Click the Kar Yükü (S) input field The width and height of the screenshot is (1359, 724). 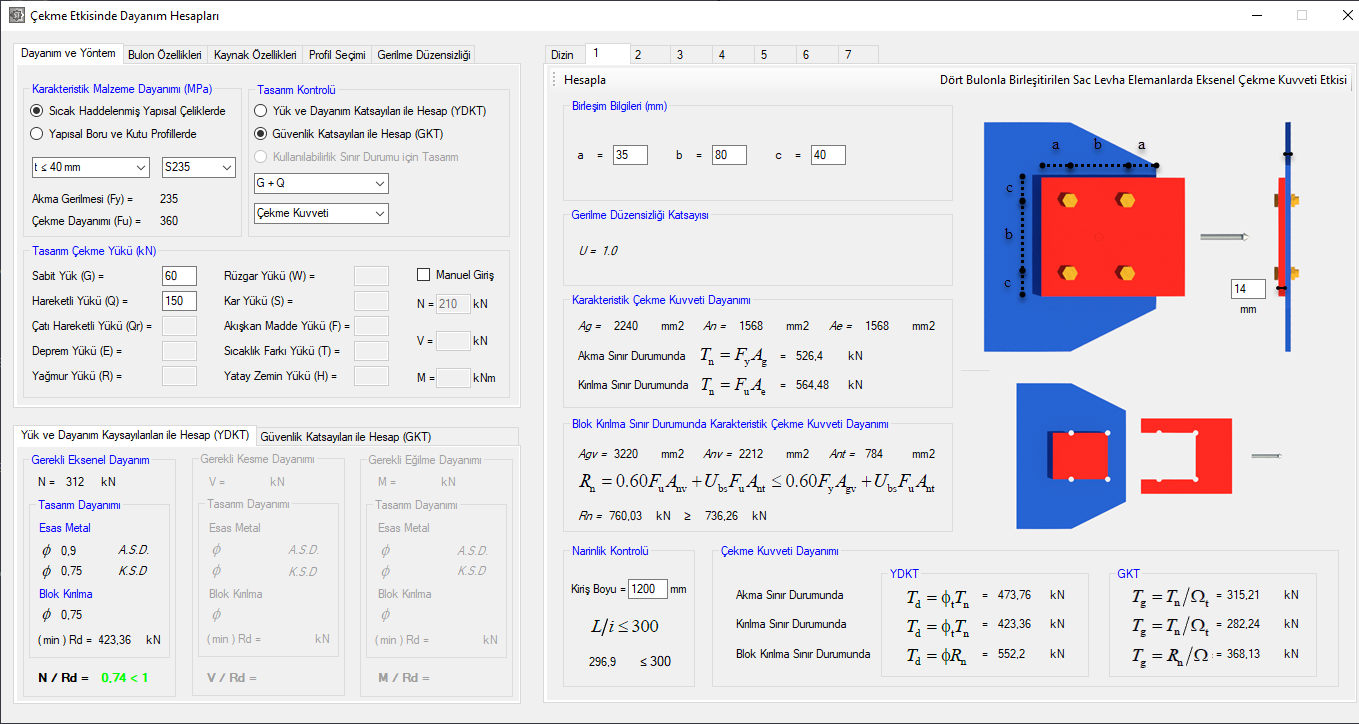tap(371, 301)
